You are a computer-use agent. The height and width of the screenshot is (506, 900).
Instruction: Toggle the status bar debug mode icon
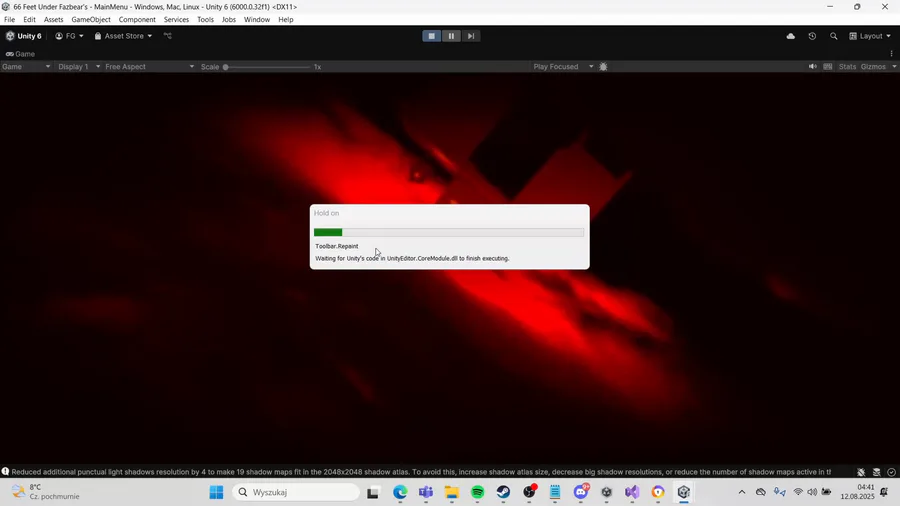(860, 472)
